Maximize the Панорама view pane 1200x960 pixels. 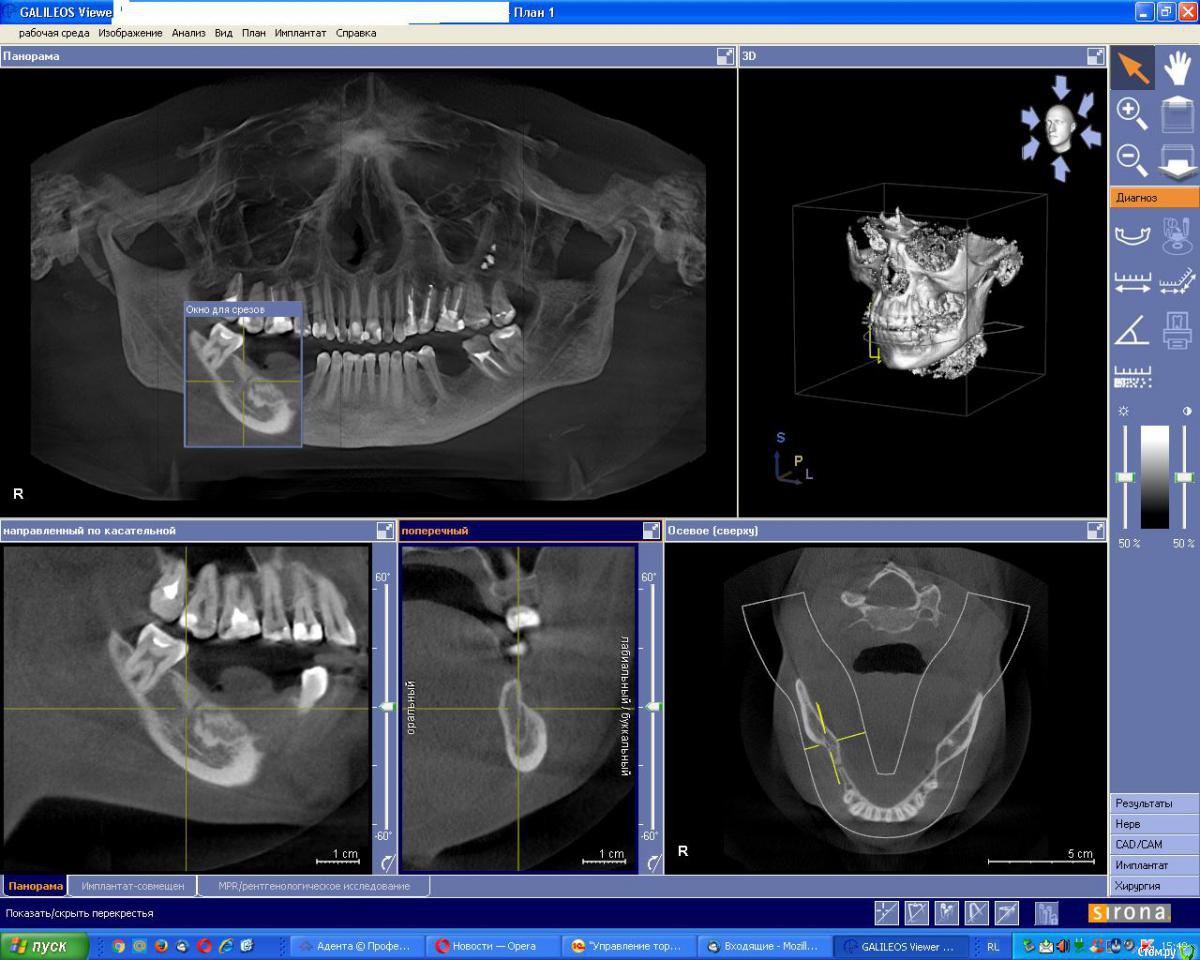coord(725,57)
